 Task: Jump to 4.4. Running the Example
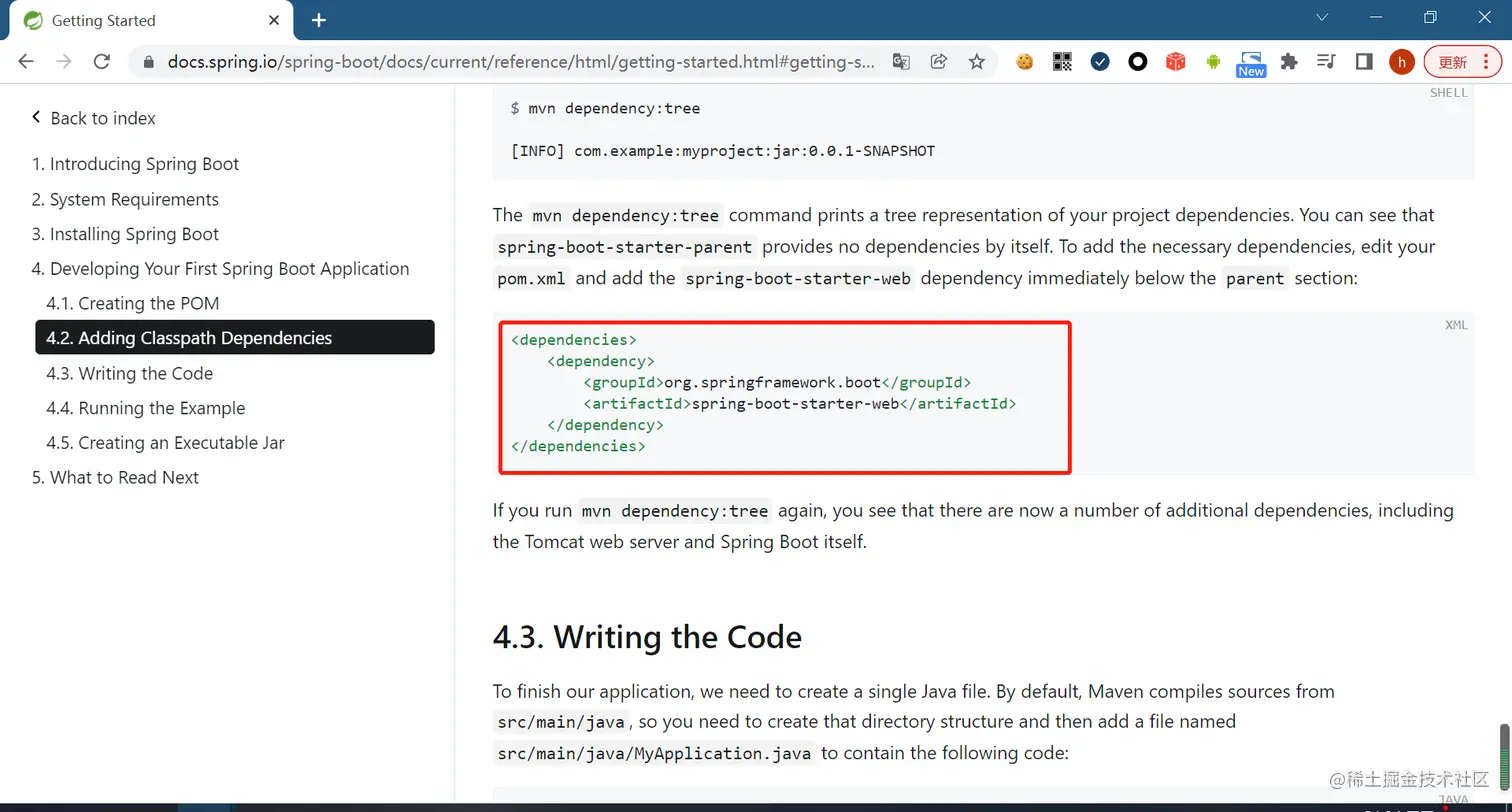tap(145, 408)
